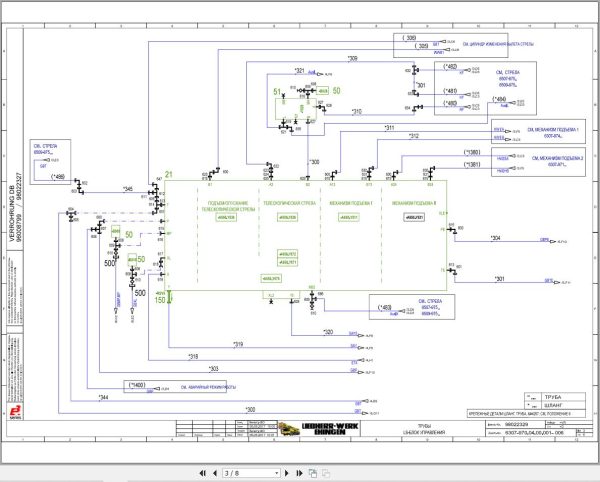600x482 pixels.
Task: Click the *345 line label
Action: pos(127,189)
